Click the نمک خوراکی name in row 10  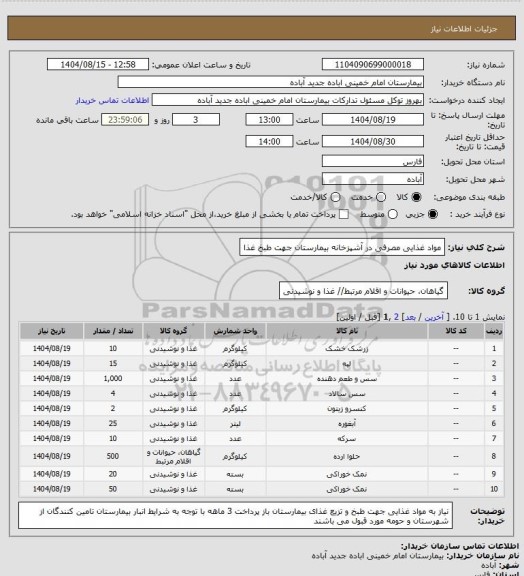point(347,489)
